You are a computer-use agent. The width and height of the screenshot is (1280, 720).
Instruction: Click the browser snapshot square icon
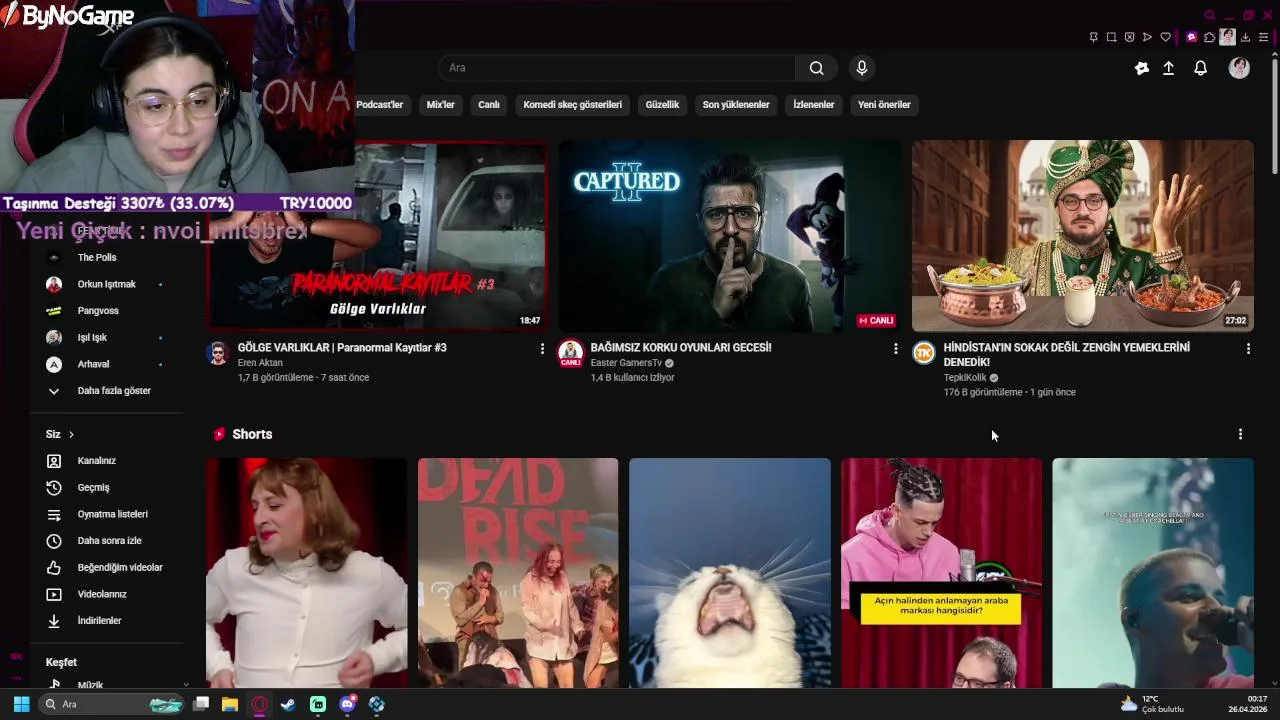pyautogui.click(x=1111, y=37)
